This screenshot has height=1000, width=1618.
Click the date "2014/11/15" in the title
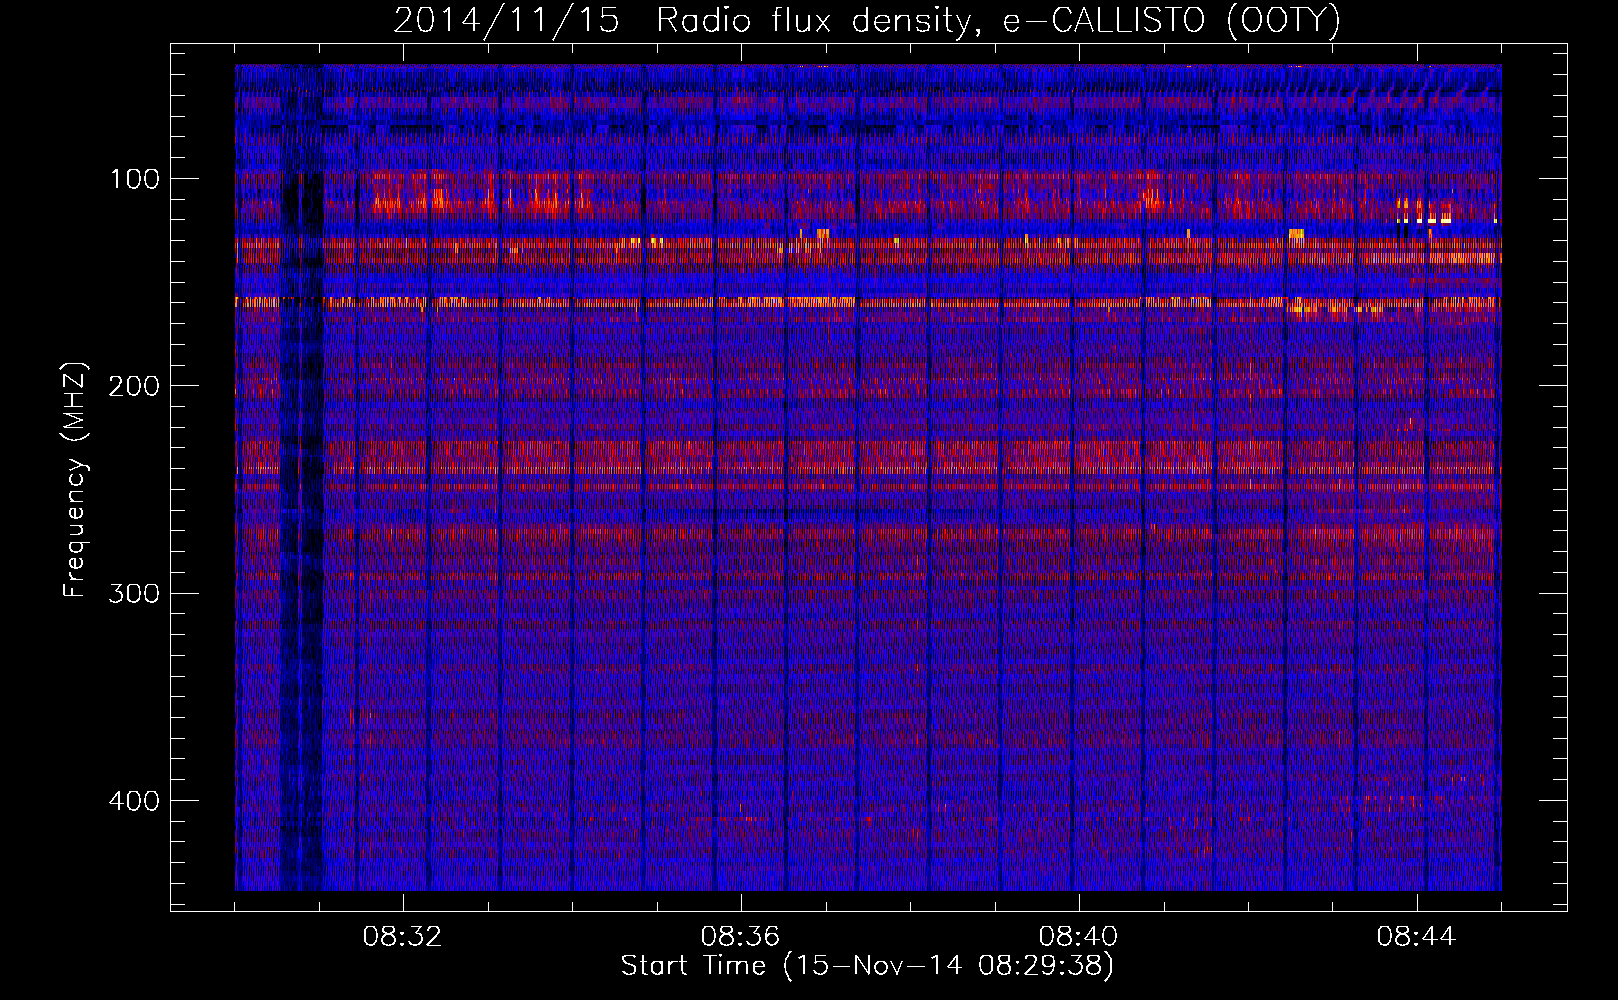pyautogui.click(x=507, y=20)
